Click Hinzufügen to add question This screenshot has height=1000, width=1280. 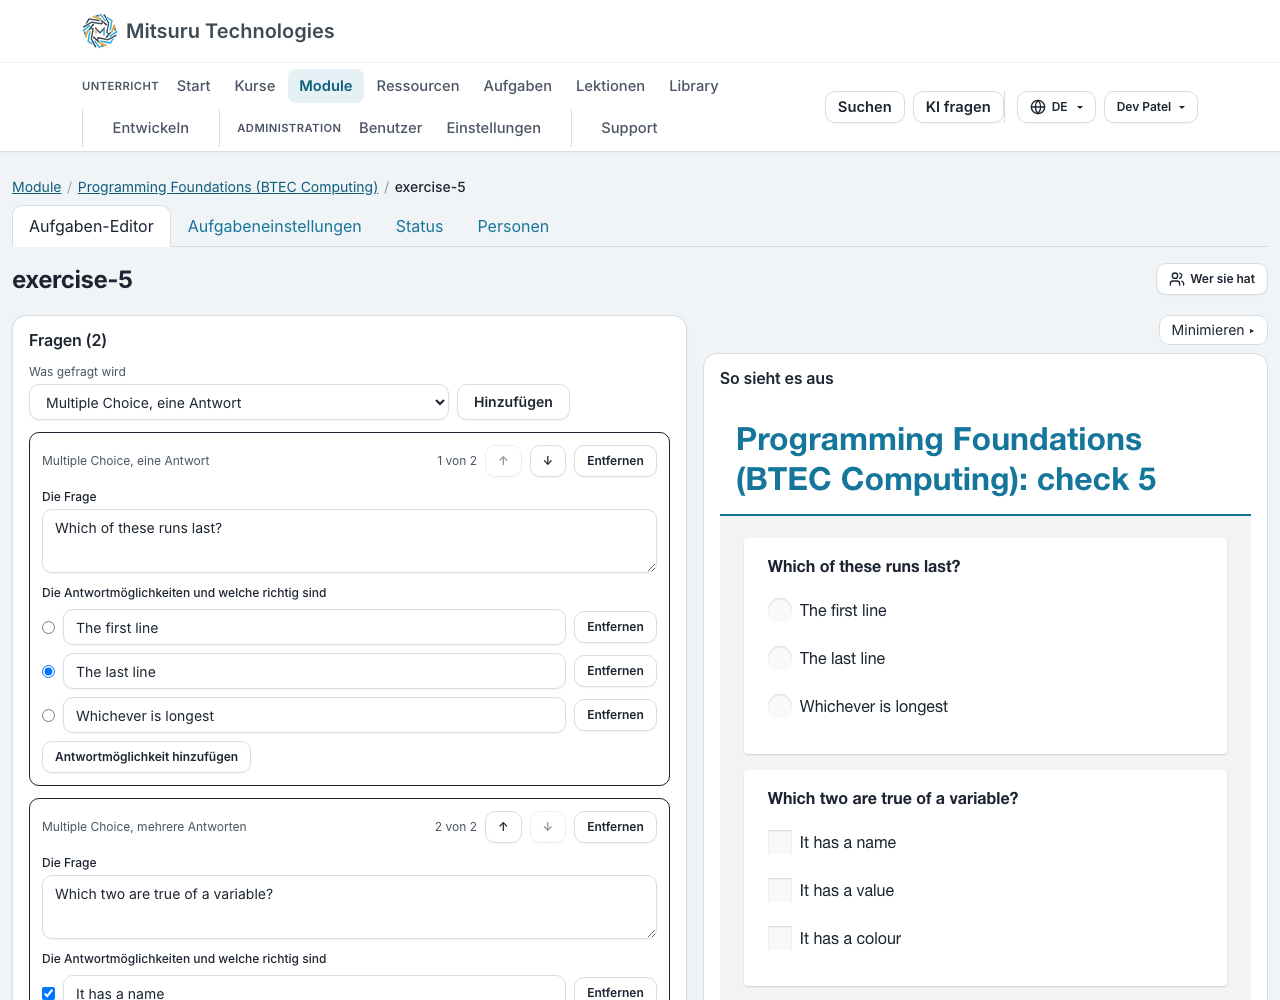click(x=513, y=402)
